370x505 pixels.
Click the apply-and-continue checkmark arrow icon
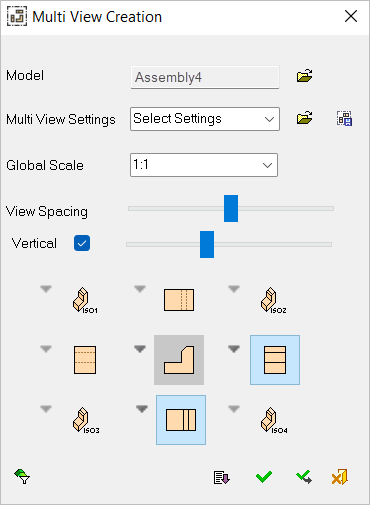[x=304, y=477]
